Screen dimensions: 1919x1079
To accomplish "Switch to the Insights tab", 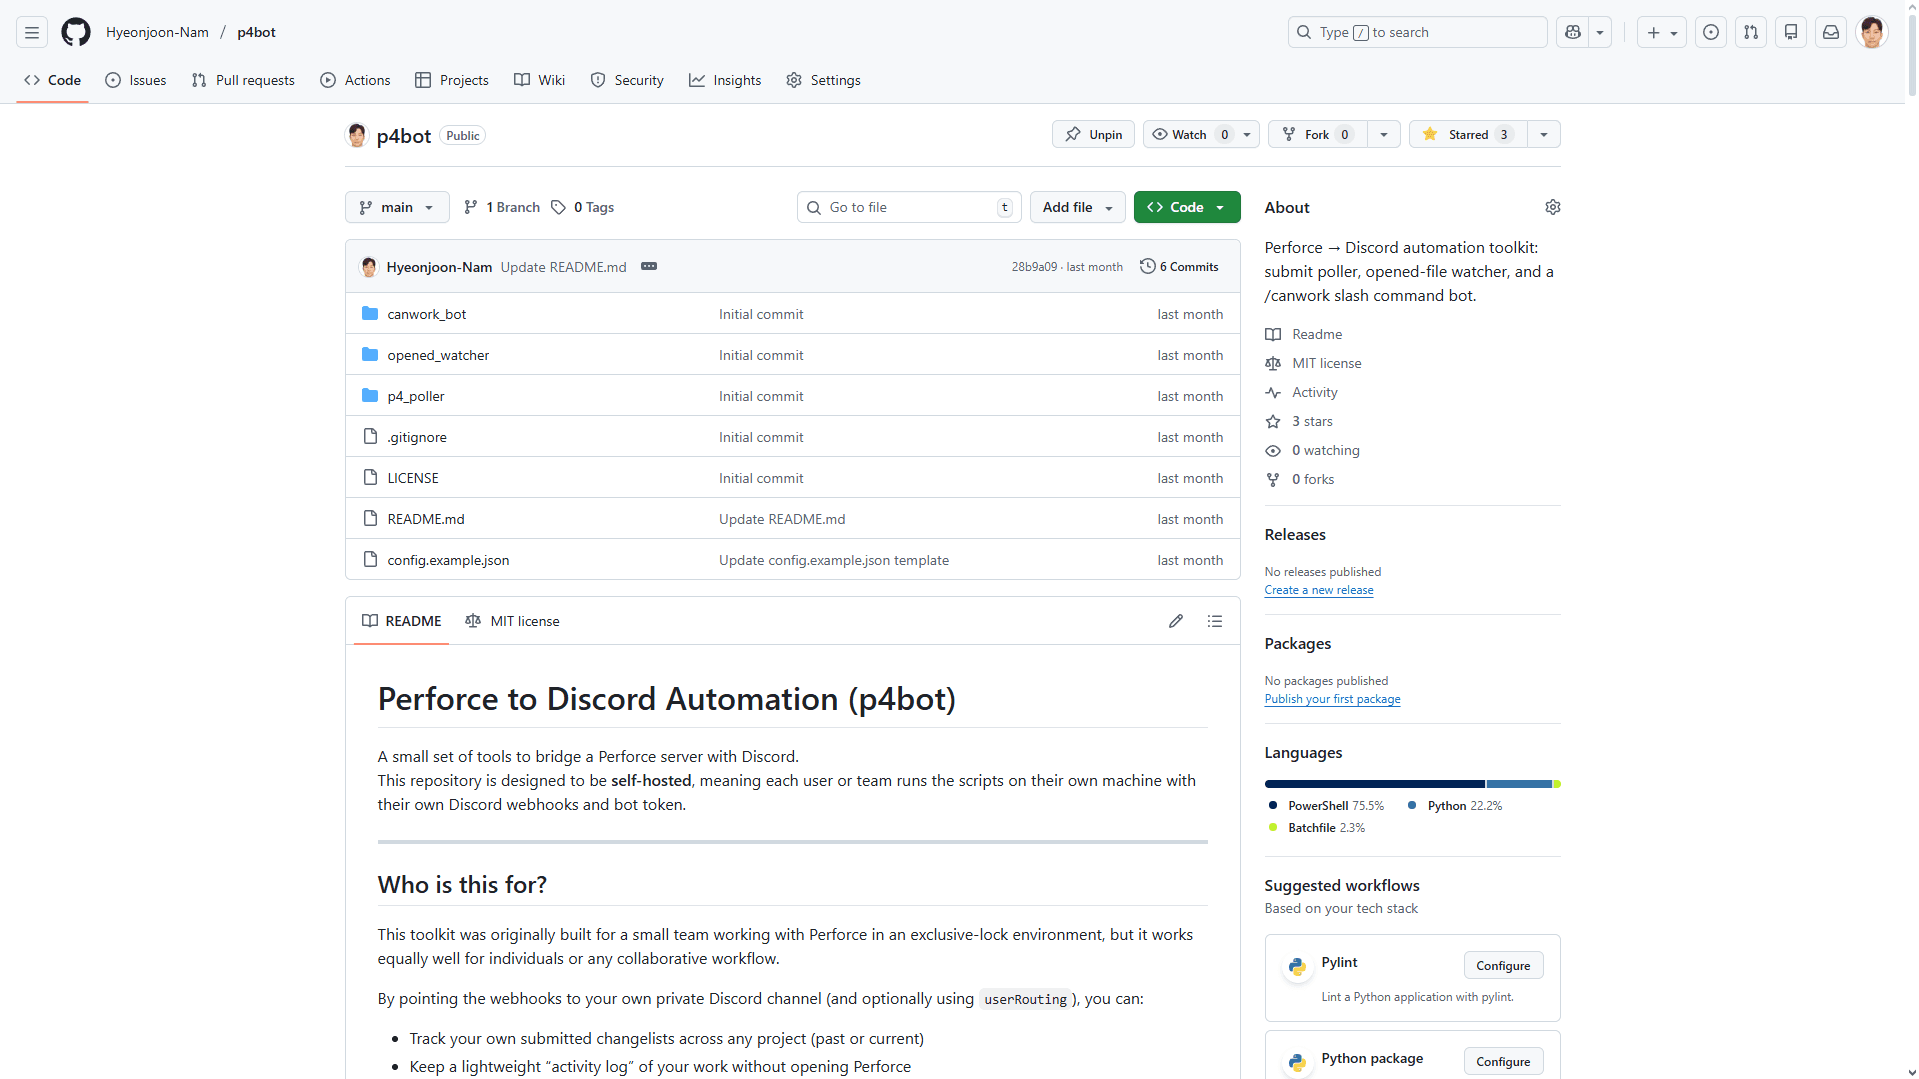I will (725, 80).
